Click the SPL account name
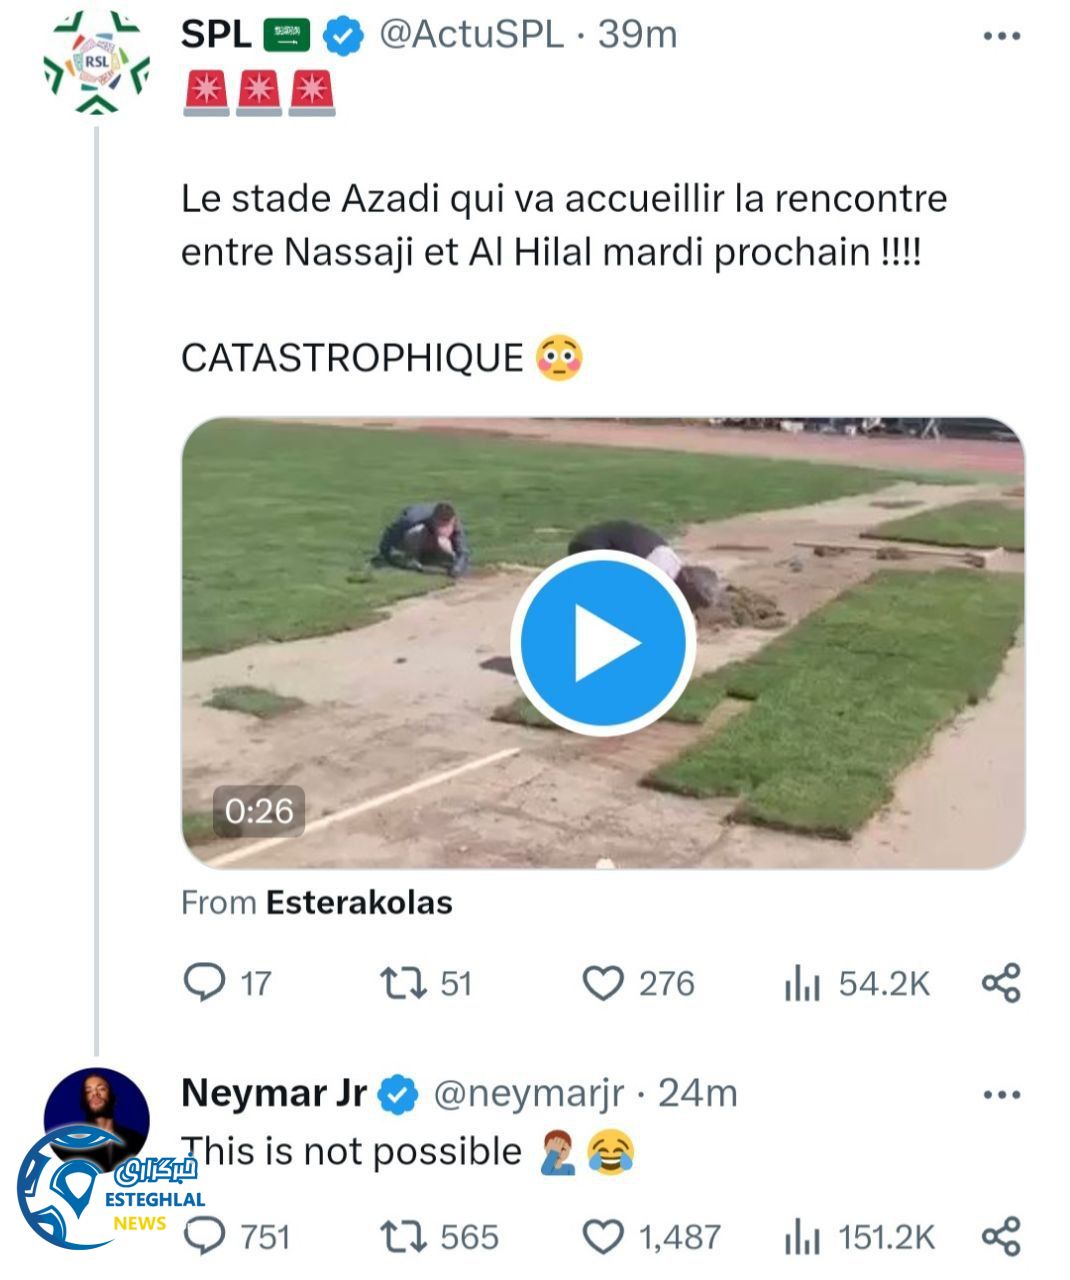 [216, 35]
